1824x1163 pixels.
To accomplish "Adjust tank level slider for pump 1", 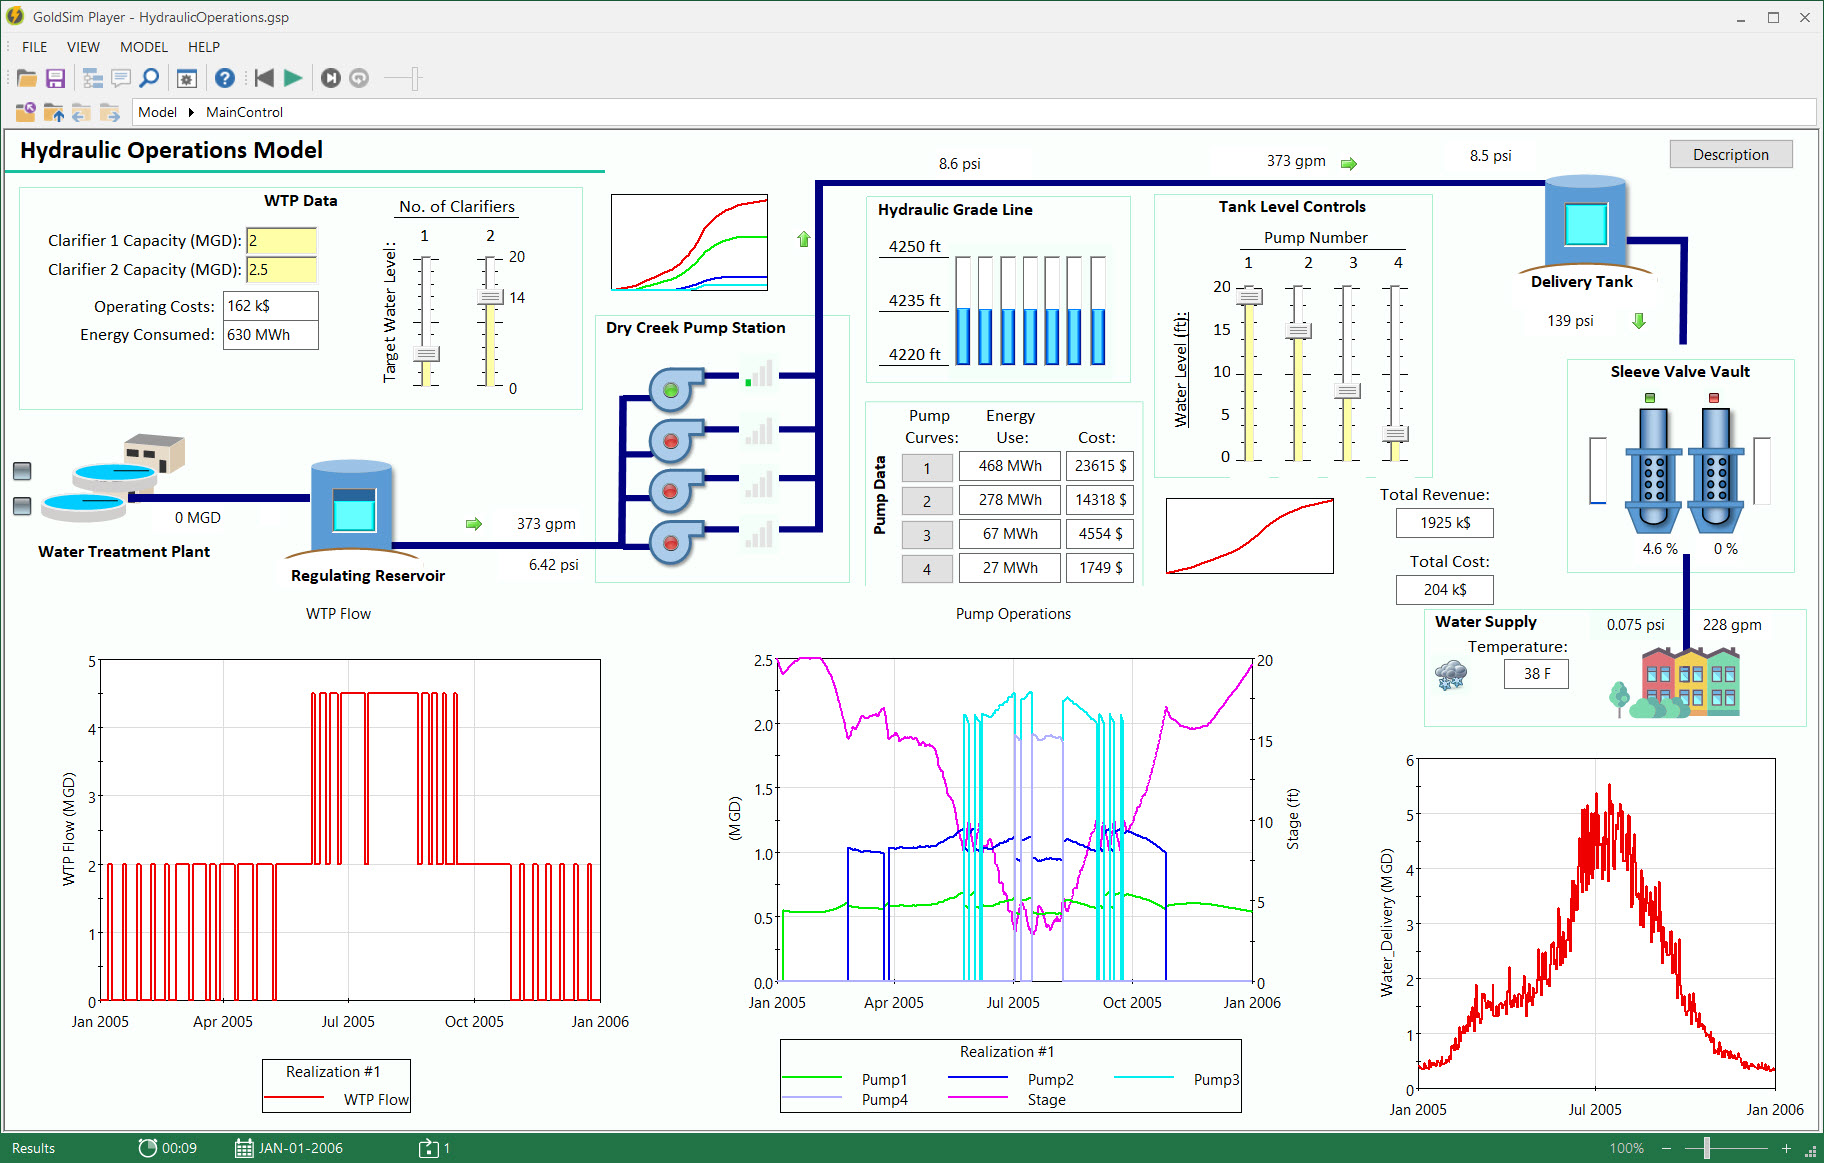I will point(1249,296).
